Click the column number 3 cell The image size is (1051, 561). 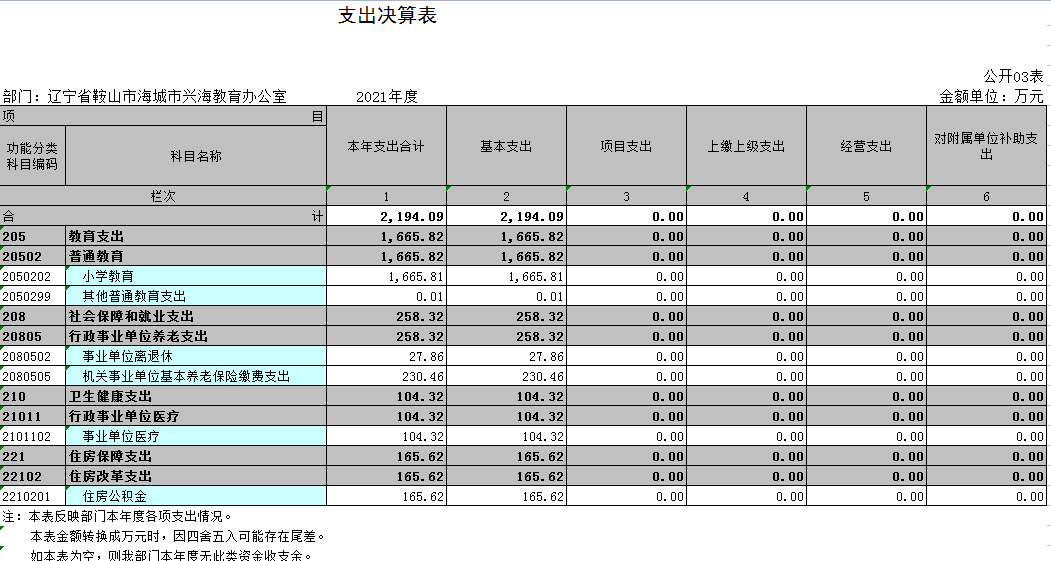(626, 196)
